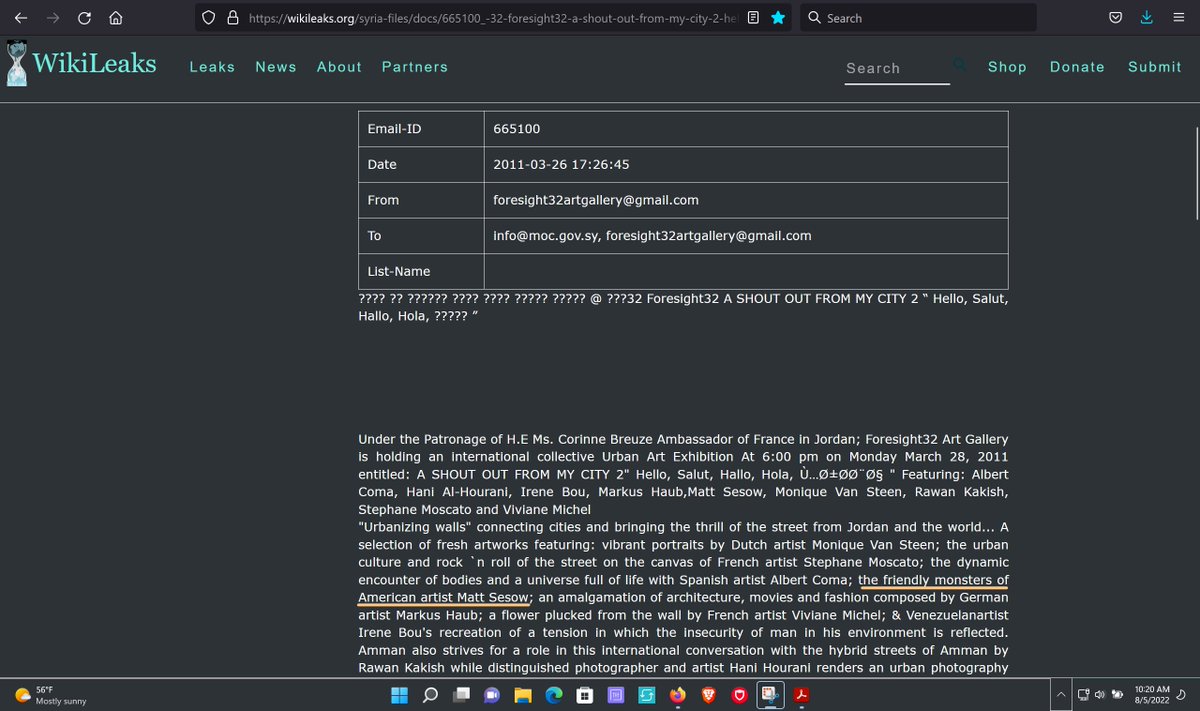
Task: Open Pocket save icon in toolbar
Action: [1116, 18]
